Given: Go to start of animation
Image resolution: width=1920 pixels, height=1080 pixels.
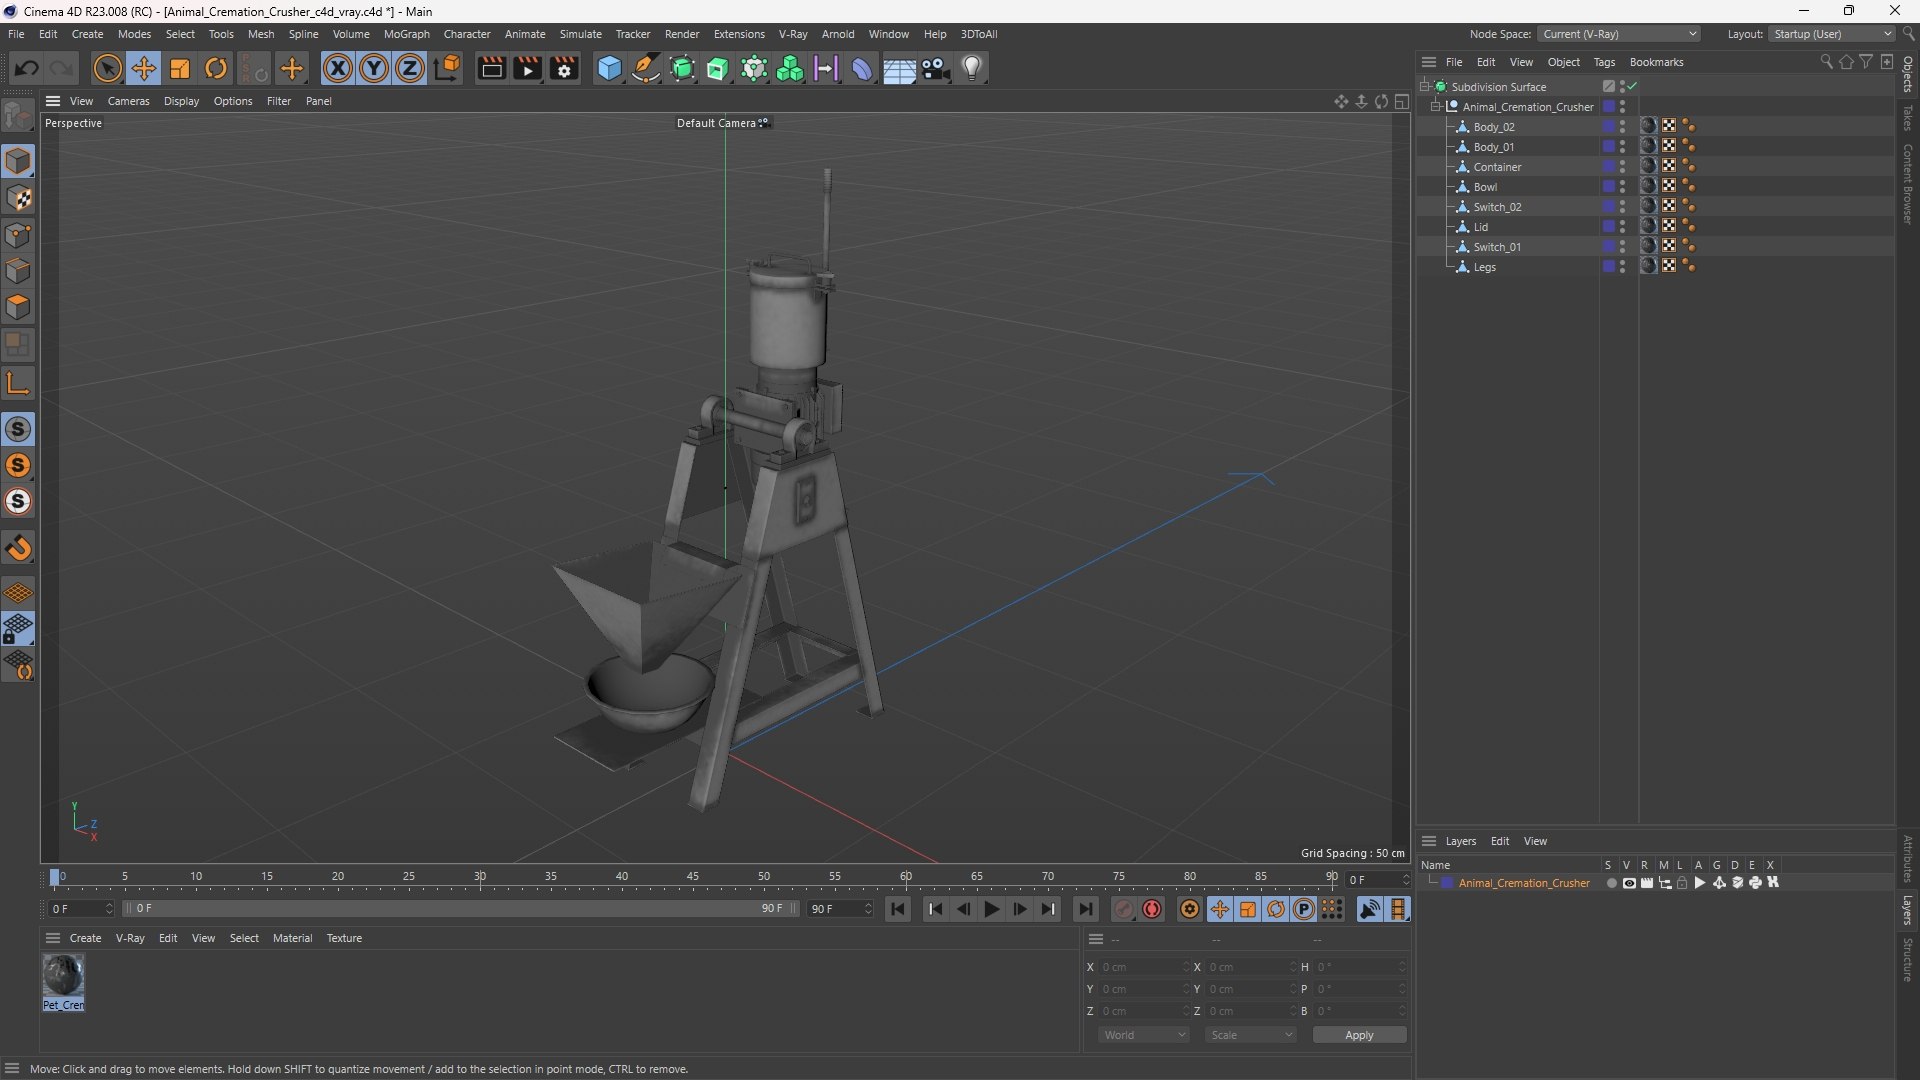Looking at the screenshot, I should 898,909.
